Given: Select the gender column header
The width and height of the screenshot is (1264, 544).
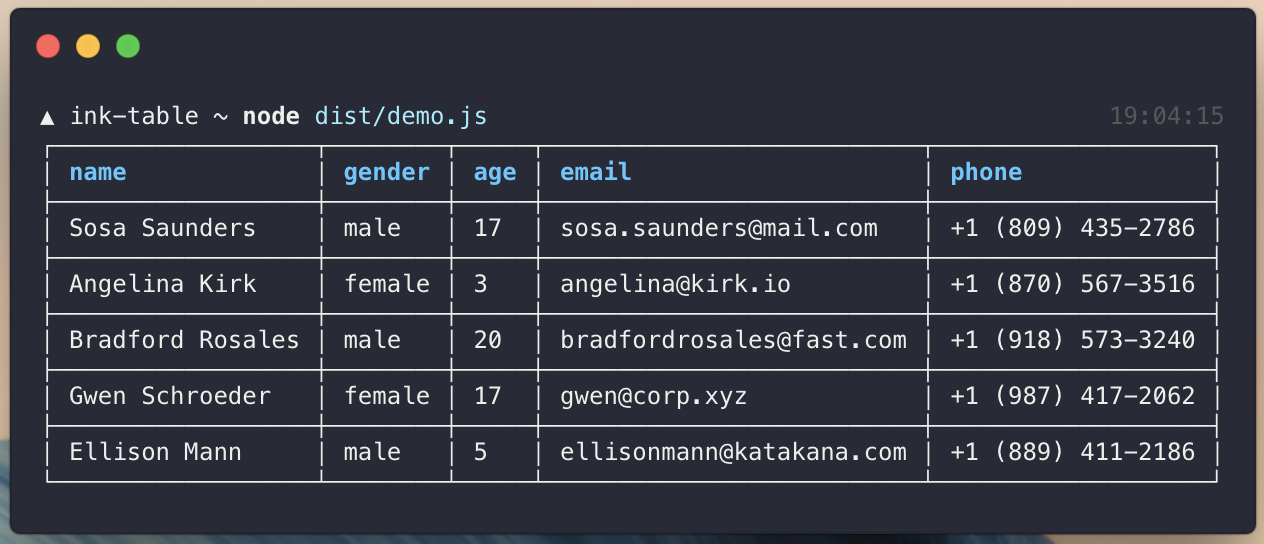Looking at the screenshot, I should (387, 172).
